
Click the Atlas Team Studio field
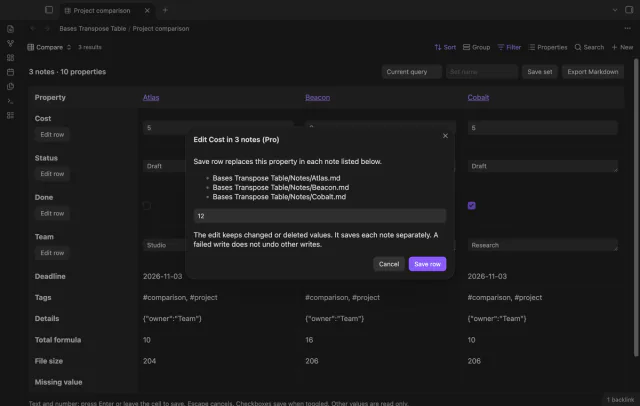[x=164, y=245]
